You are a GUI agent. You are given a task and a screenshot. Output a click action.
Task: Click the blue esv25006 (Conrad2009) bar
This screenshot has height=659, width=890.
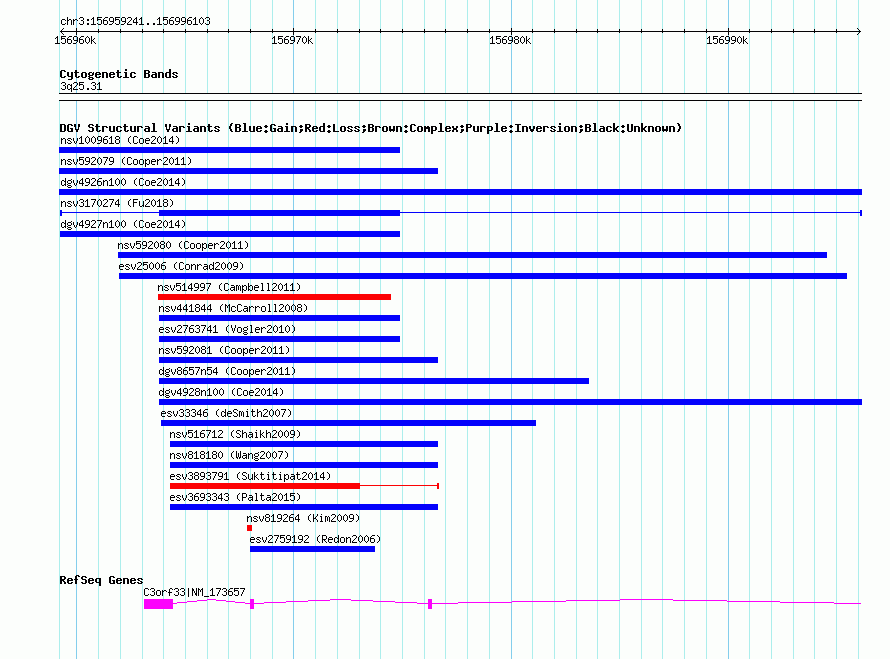(483, 276)
